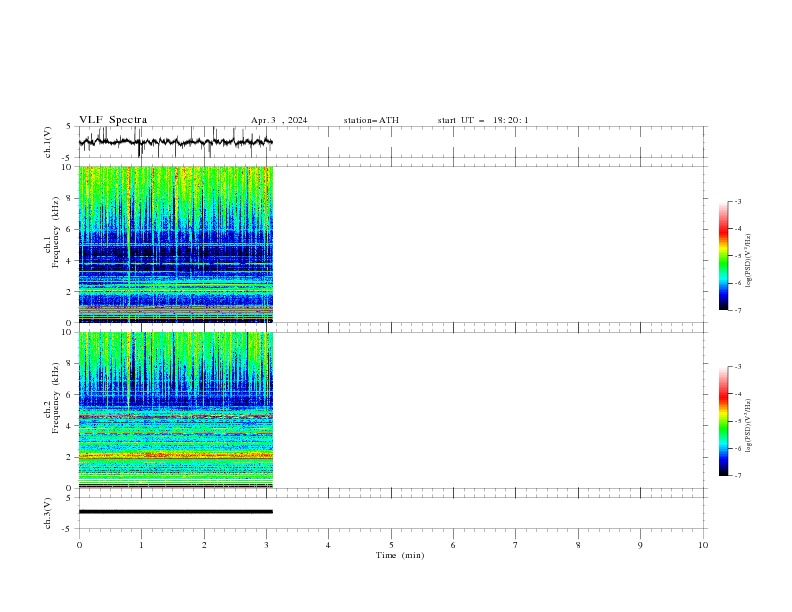Click the '-6' label on the ch.2 color bar
The image size is (792, 612).
(737, 448)
